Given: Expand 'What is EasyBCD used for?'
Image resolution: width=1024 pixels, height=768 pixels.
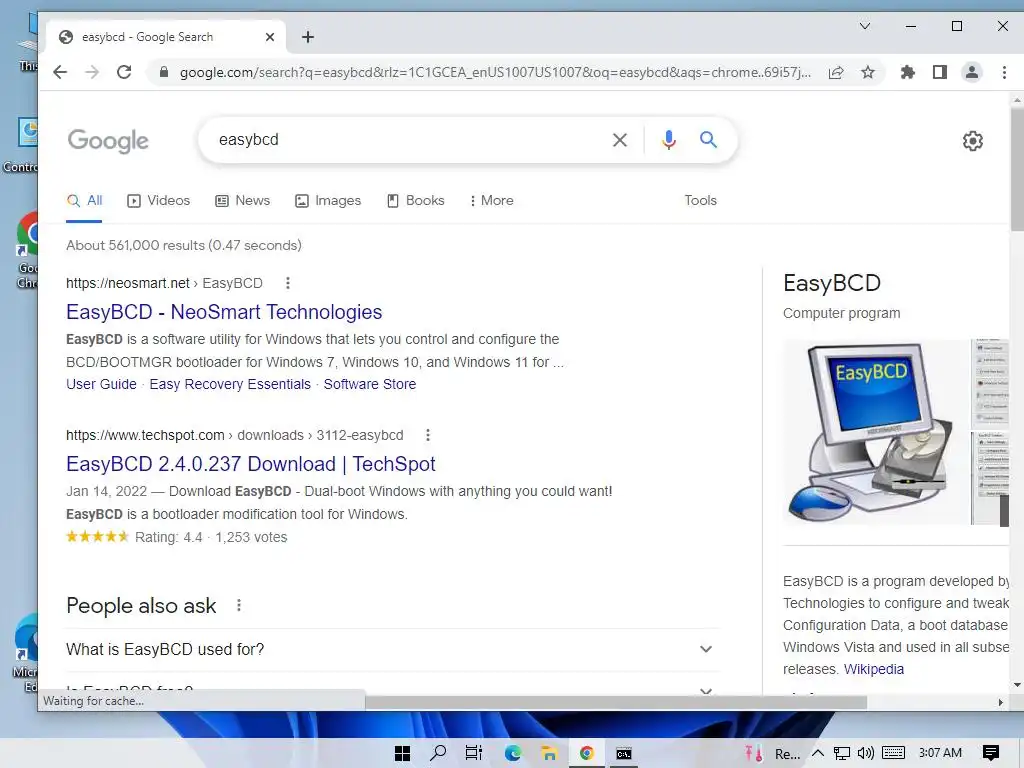Looking at the screenshot, I should point(392,649).
